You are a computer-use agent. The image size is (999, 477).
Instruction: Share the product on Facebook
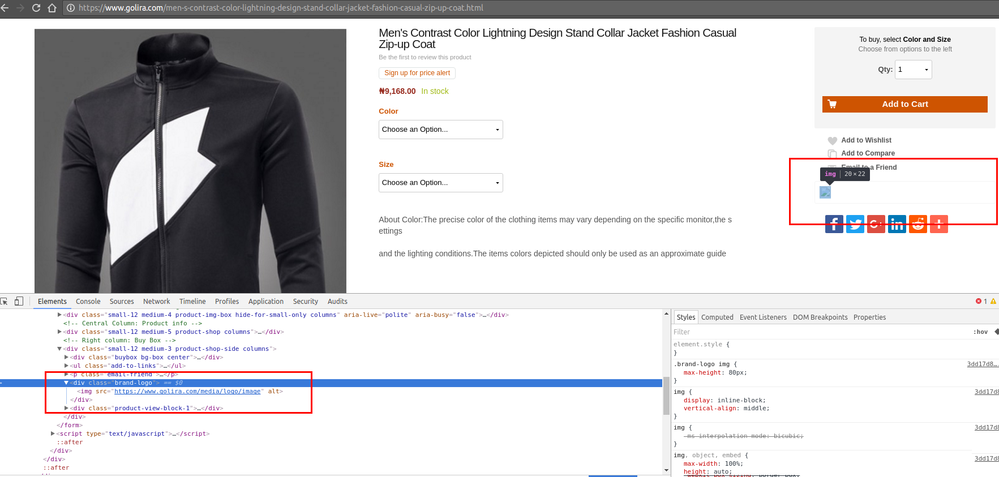click(x=834, y=224)
